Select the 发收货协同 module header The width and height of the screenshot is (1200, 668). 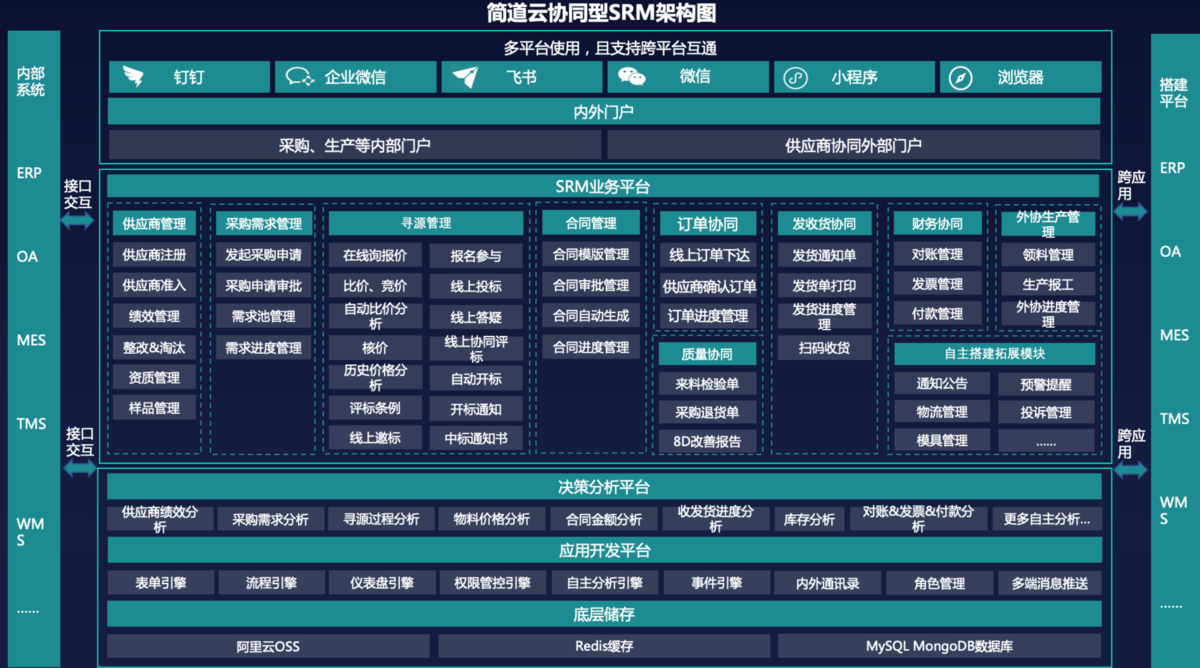point(825,223)
